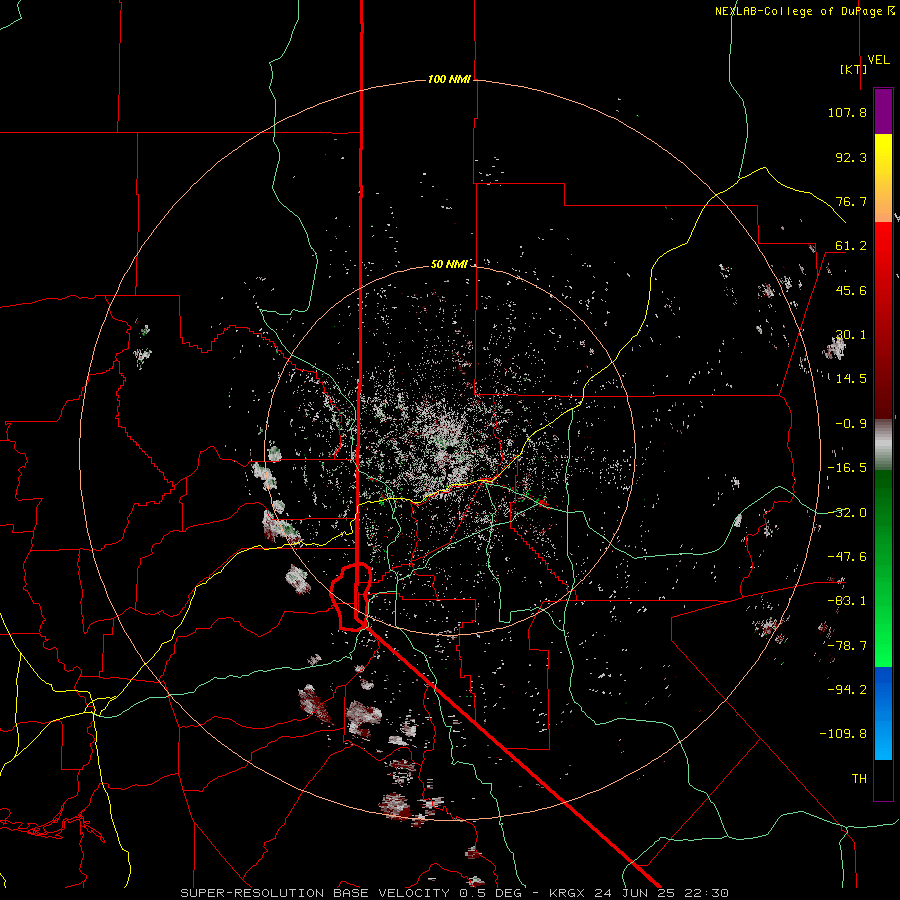Screen dimensions: 900x900
Task: Pick the red segment of the velocity color bar
Action: [883, 320]
